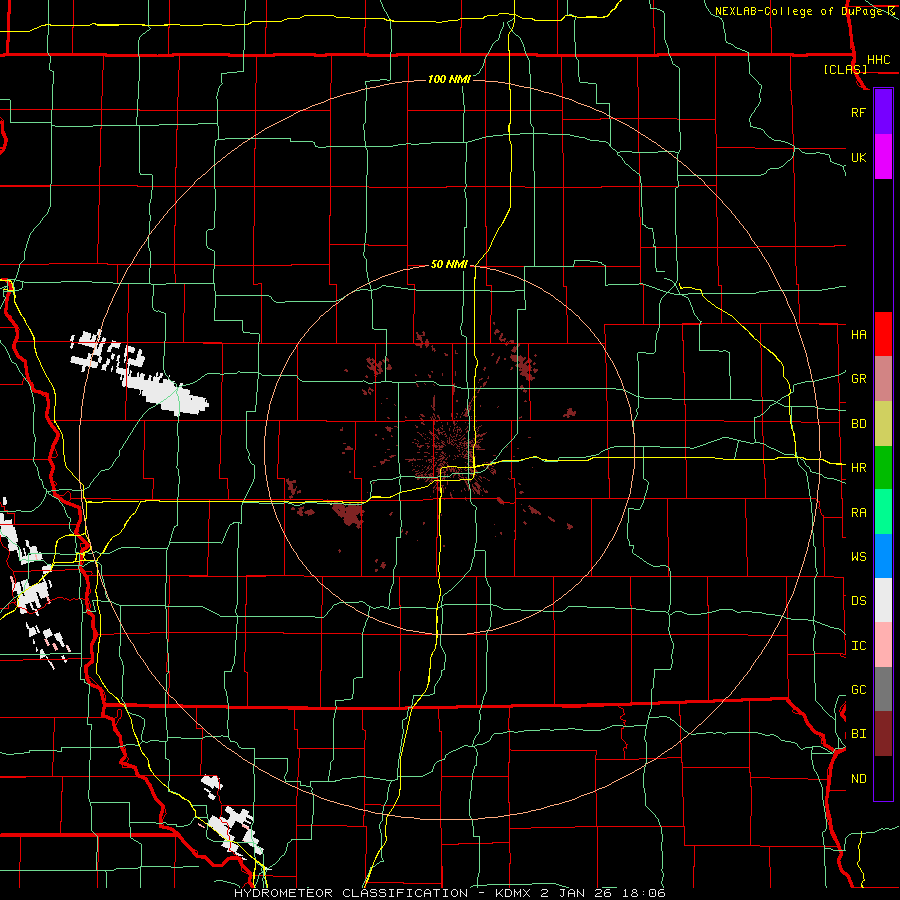
Task: Select the yellow BD legend swatch
Action: (x=883, y=424)
